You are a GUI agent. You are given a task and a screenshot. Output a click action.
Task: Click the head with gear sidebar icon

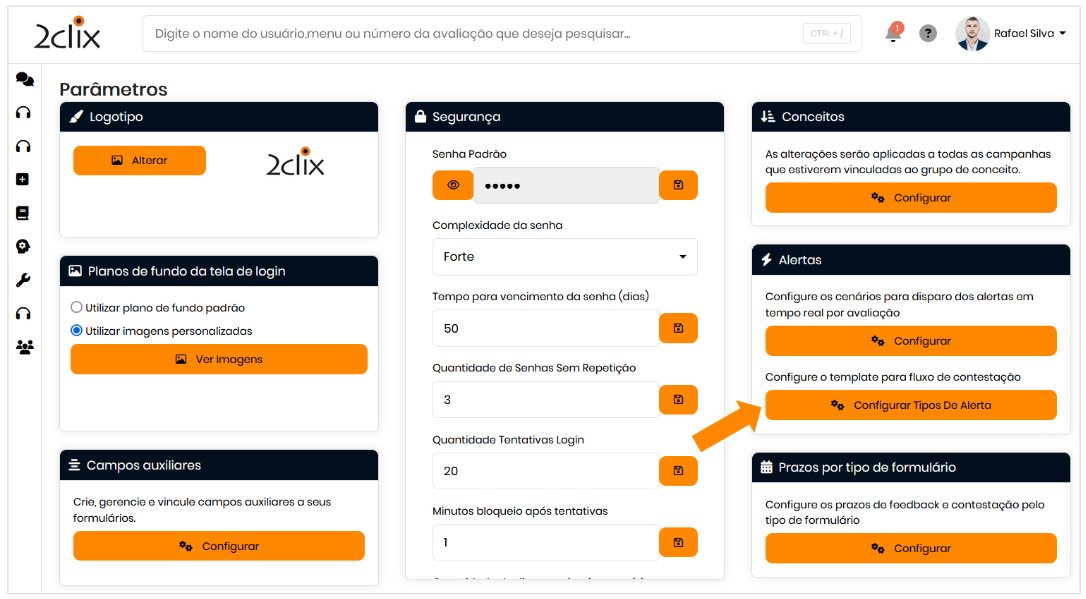[x=24, y=246]
